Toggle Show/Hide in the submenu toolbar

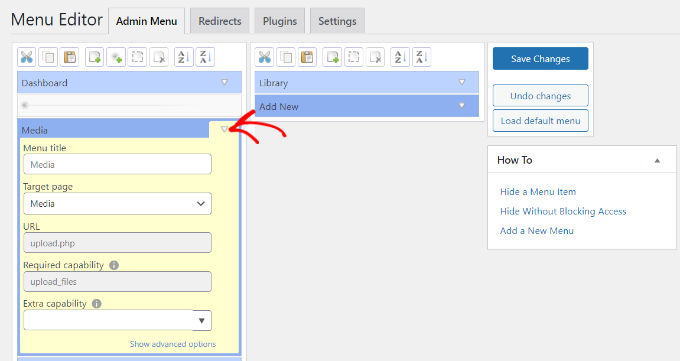click(353, 57)
